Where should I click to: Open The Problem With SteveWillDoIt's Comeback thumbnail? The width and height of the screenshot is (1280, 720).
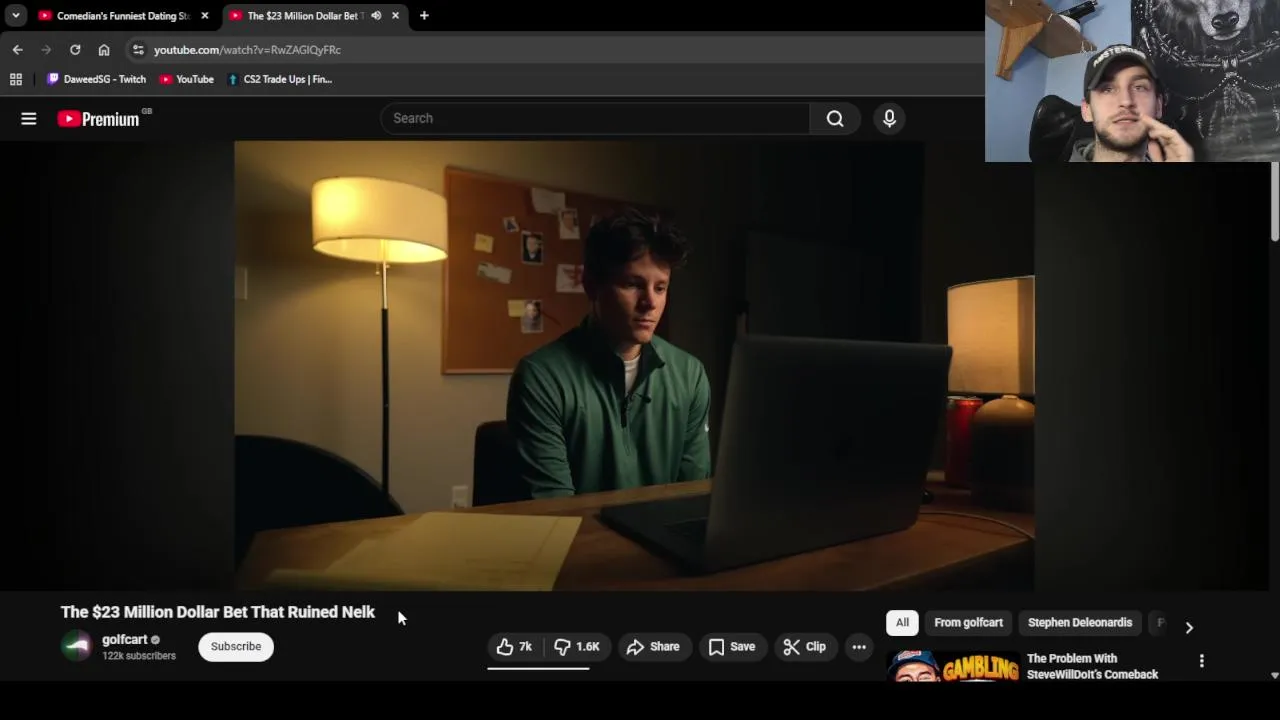(953, 666)
